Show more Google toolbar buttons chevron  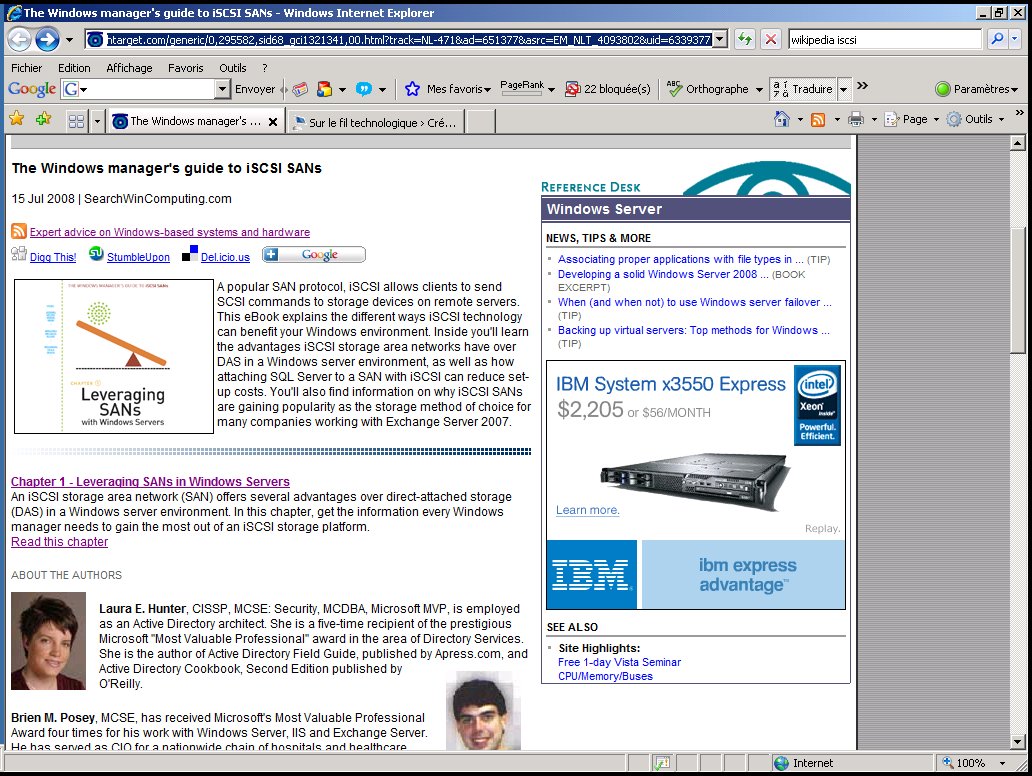click(862, 86)
